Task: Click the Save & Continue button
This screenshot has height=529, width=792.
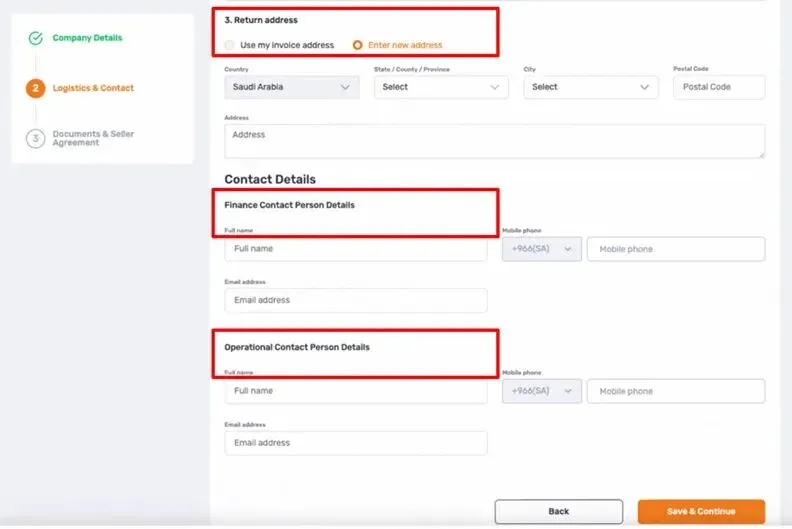Action: [x=701, y=511]
